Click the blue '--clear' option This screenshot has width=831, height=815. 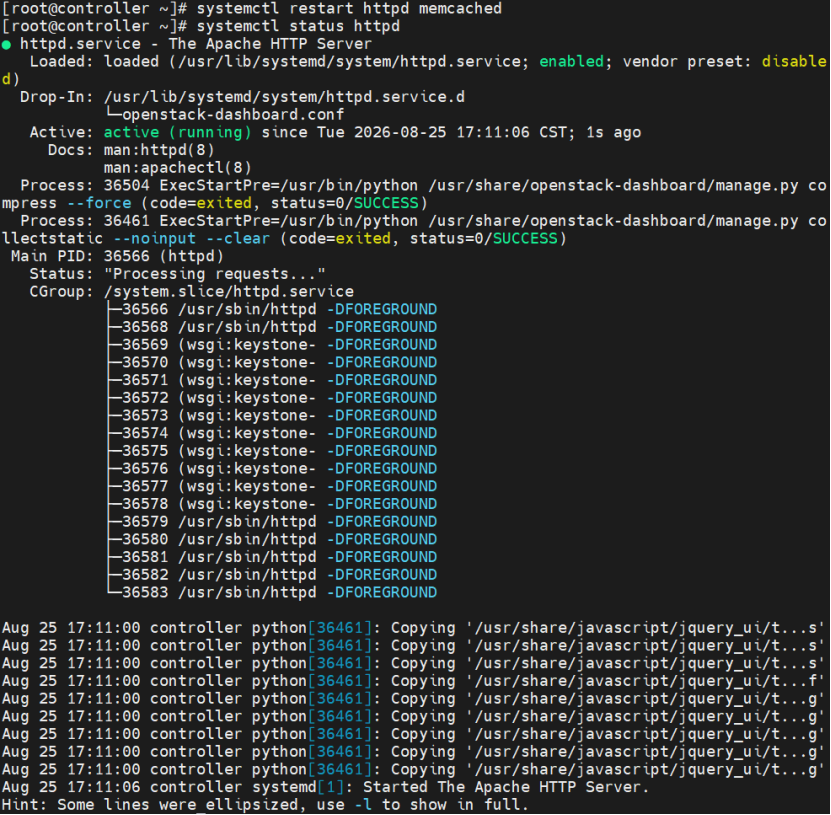pyautogui.click(x=238, y=238)
